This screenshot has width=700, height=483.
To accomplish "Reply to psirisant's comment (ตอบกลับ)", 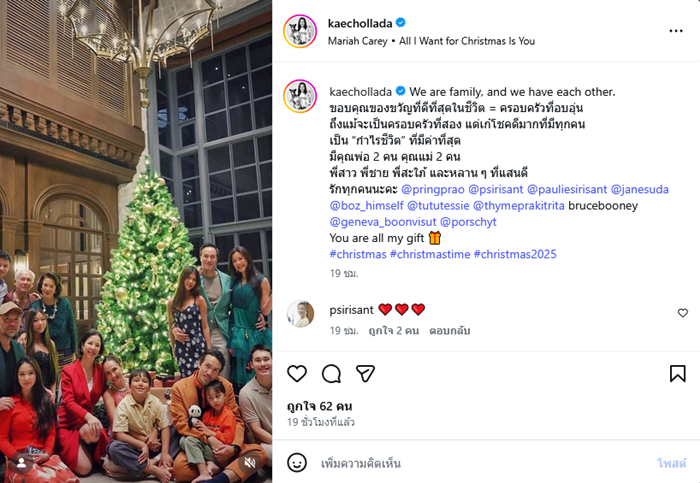I will [449, 330].
